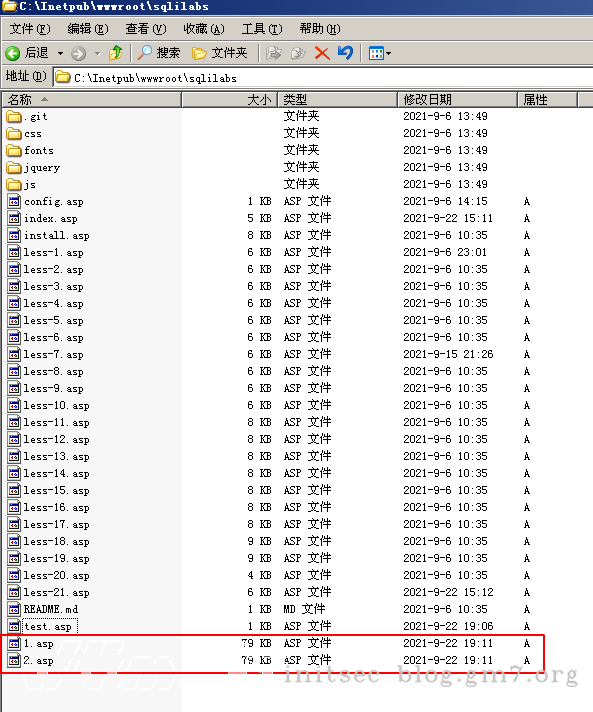Toggle the Folders (文件夹) pane button
The width and height of the screenshot is (593, 712).
(x=220, y=53)
